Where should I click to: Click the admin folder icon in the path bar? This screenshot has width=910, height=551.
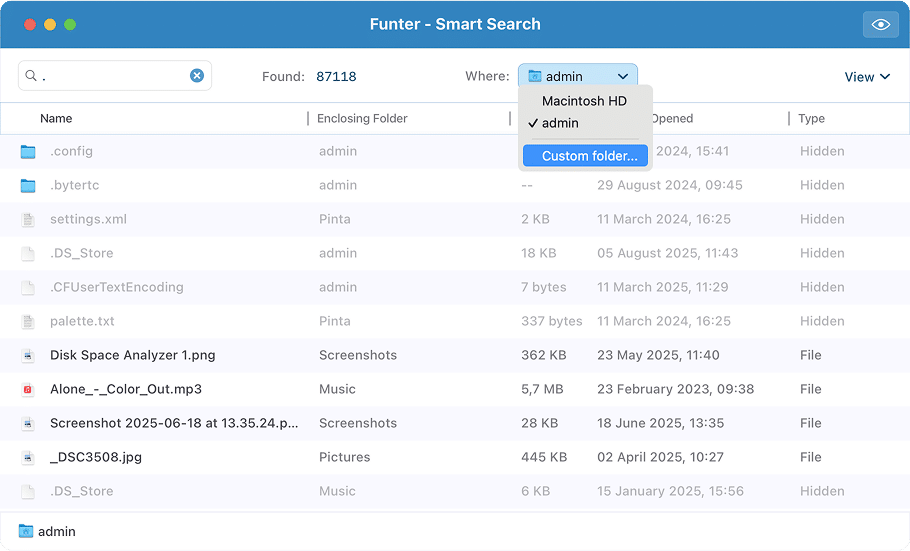click(x=26, y=531)
